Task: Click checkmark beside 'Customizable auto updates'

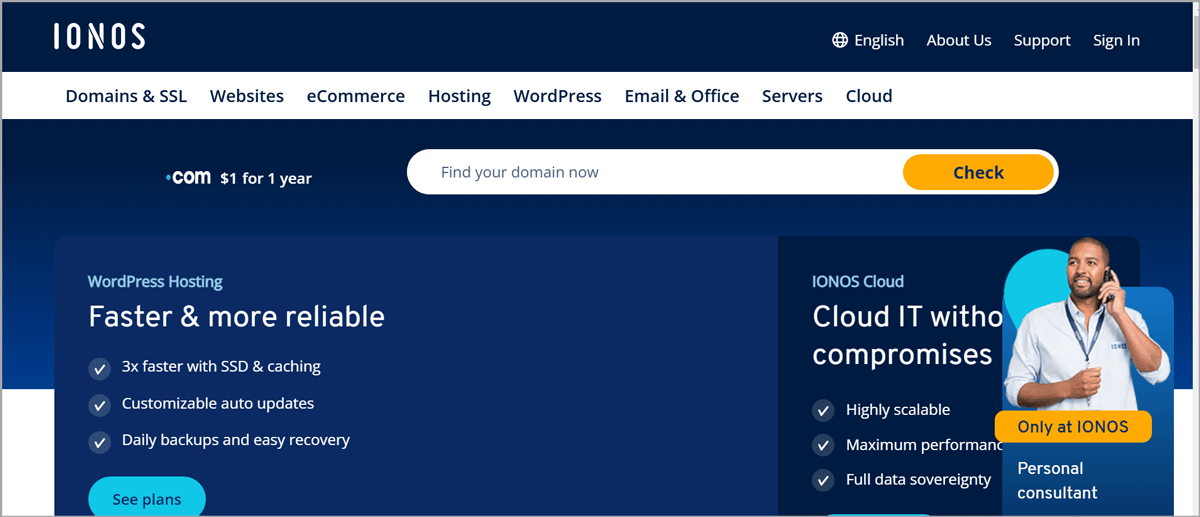Action: 99,405
